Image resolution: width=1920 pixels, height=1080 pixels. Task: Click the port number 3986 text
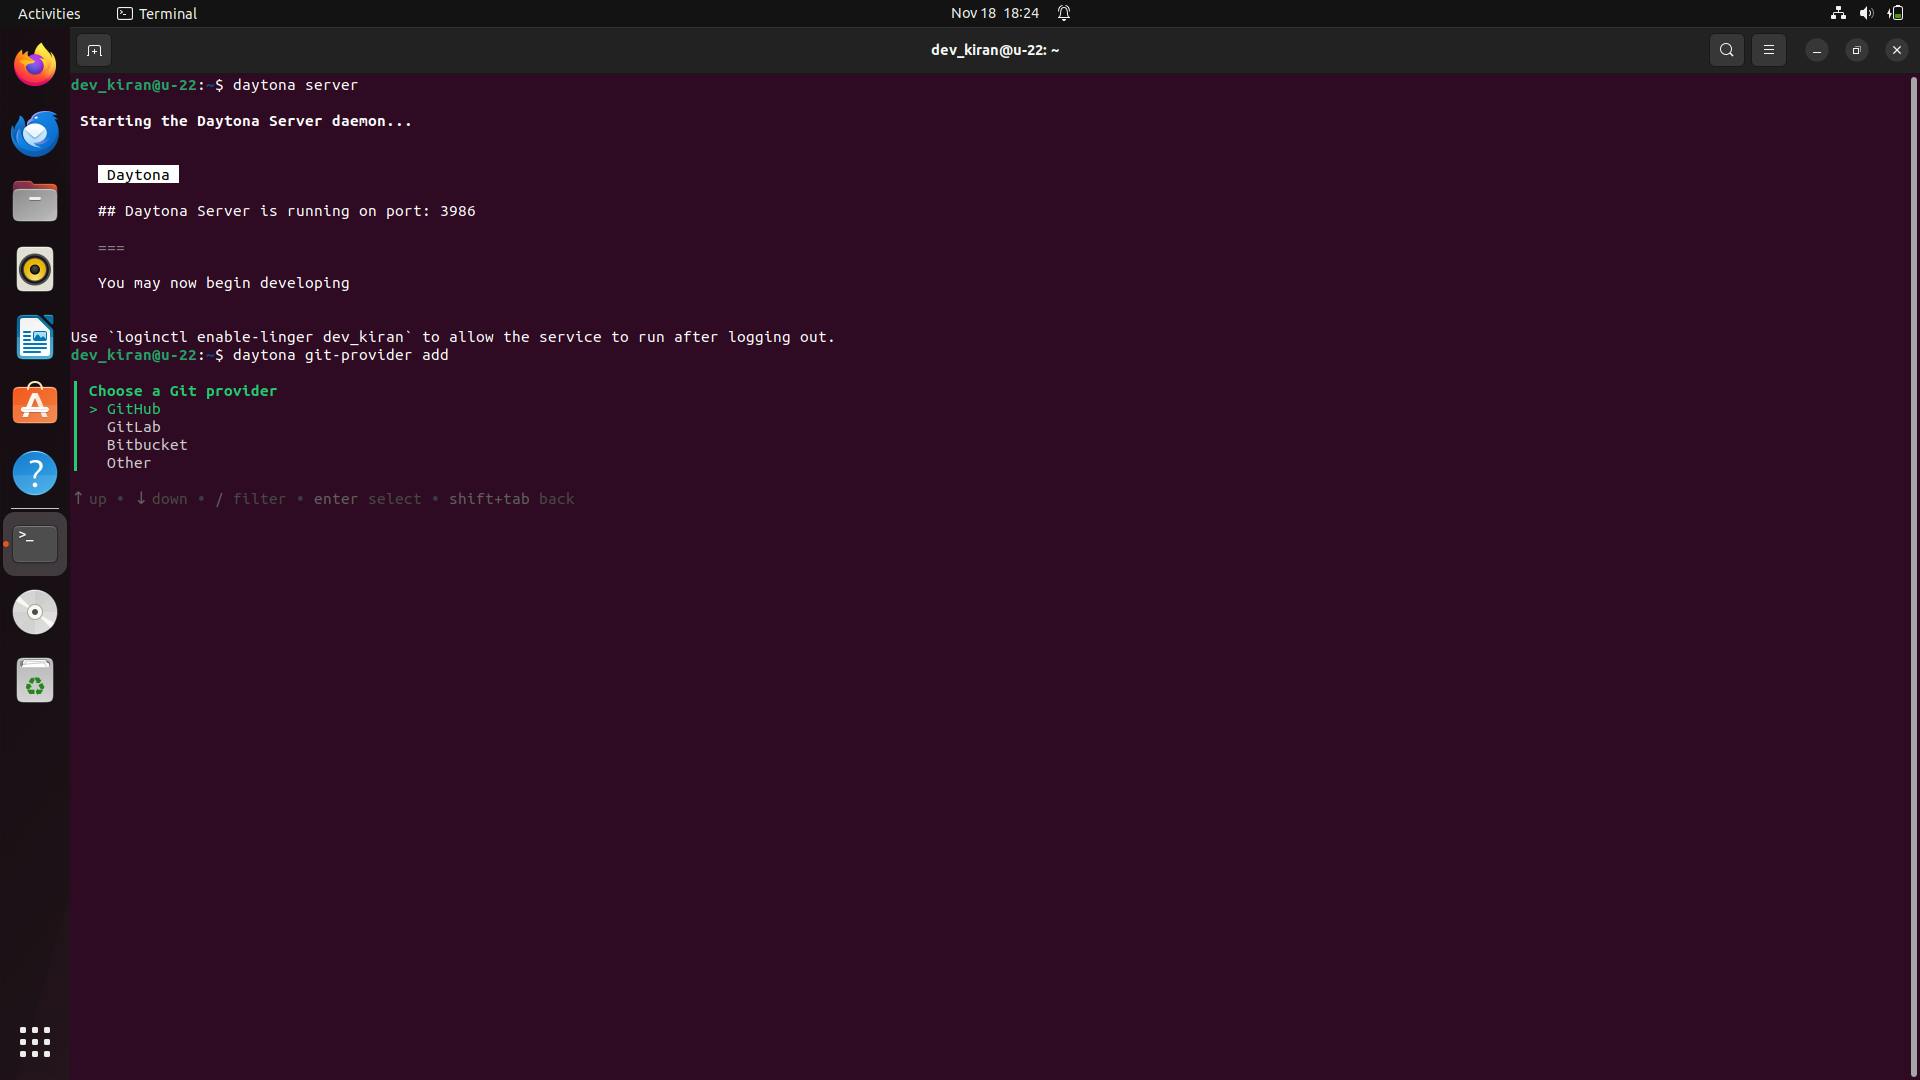457,211
